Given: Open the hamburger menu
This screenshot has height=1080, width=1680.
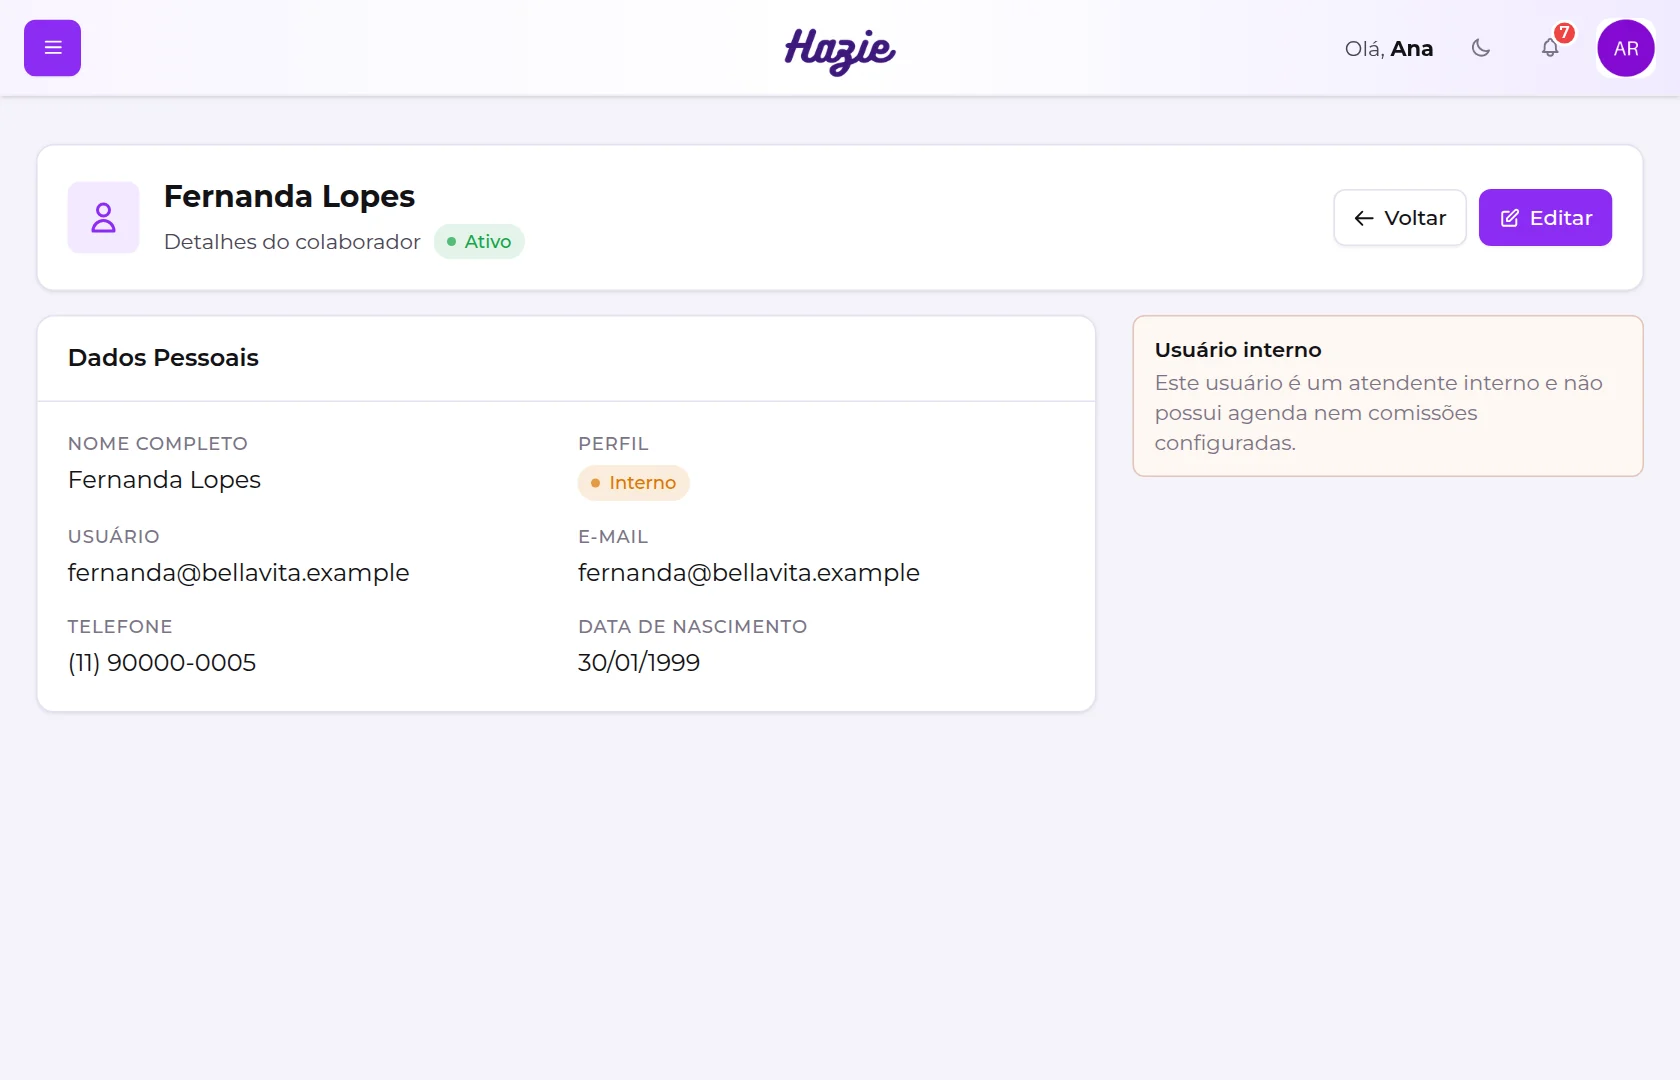Looking at the screenshot, I should [52, 48].
